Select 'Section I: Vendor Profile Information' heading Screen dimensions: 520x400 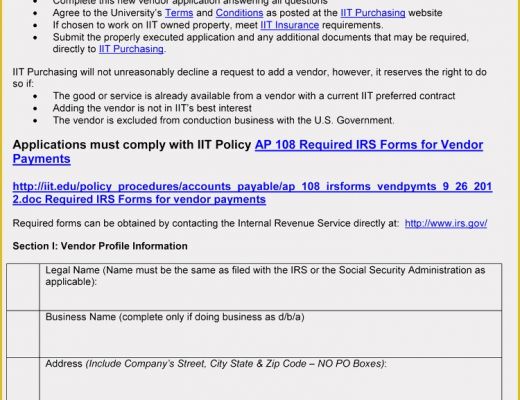pos(100,246)
